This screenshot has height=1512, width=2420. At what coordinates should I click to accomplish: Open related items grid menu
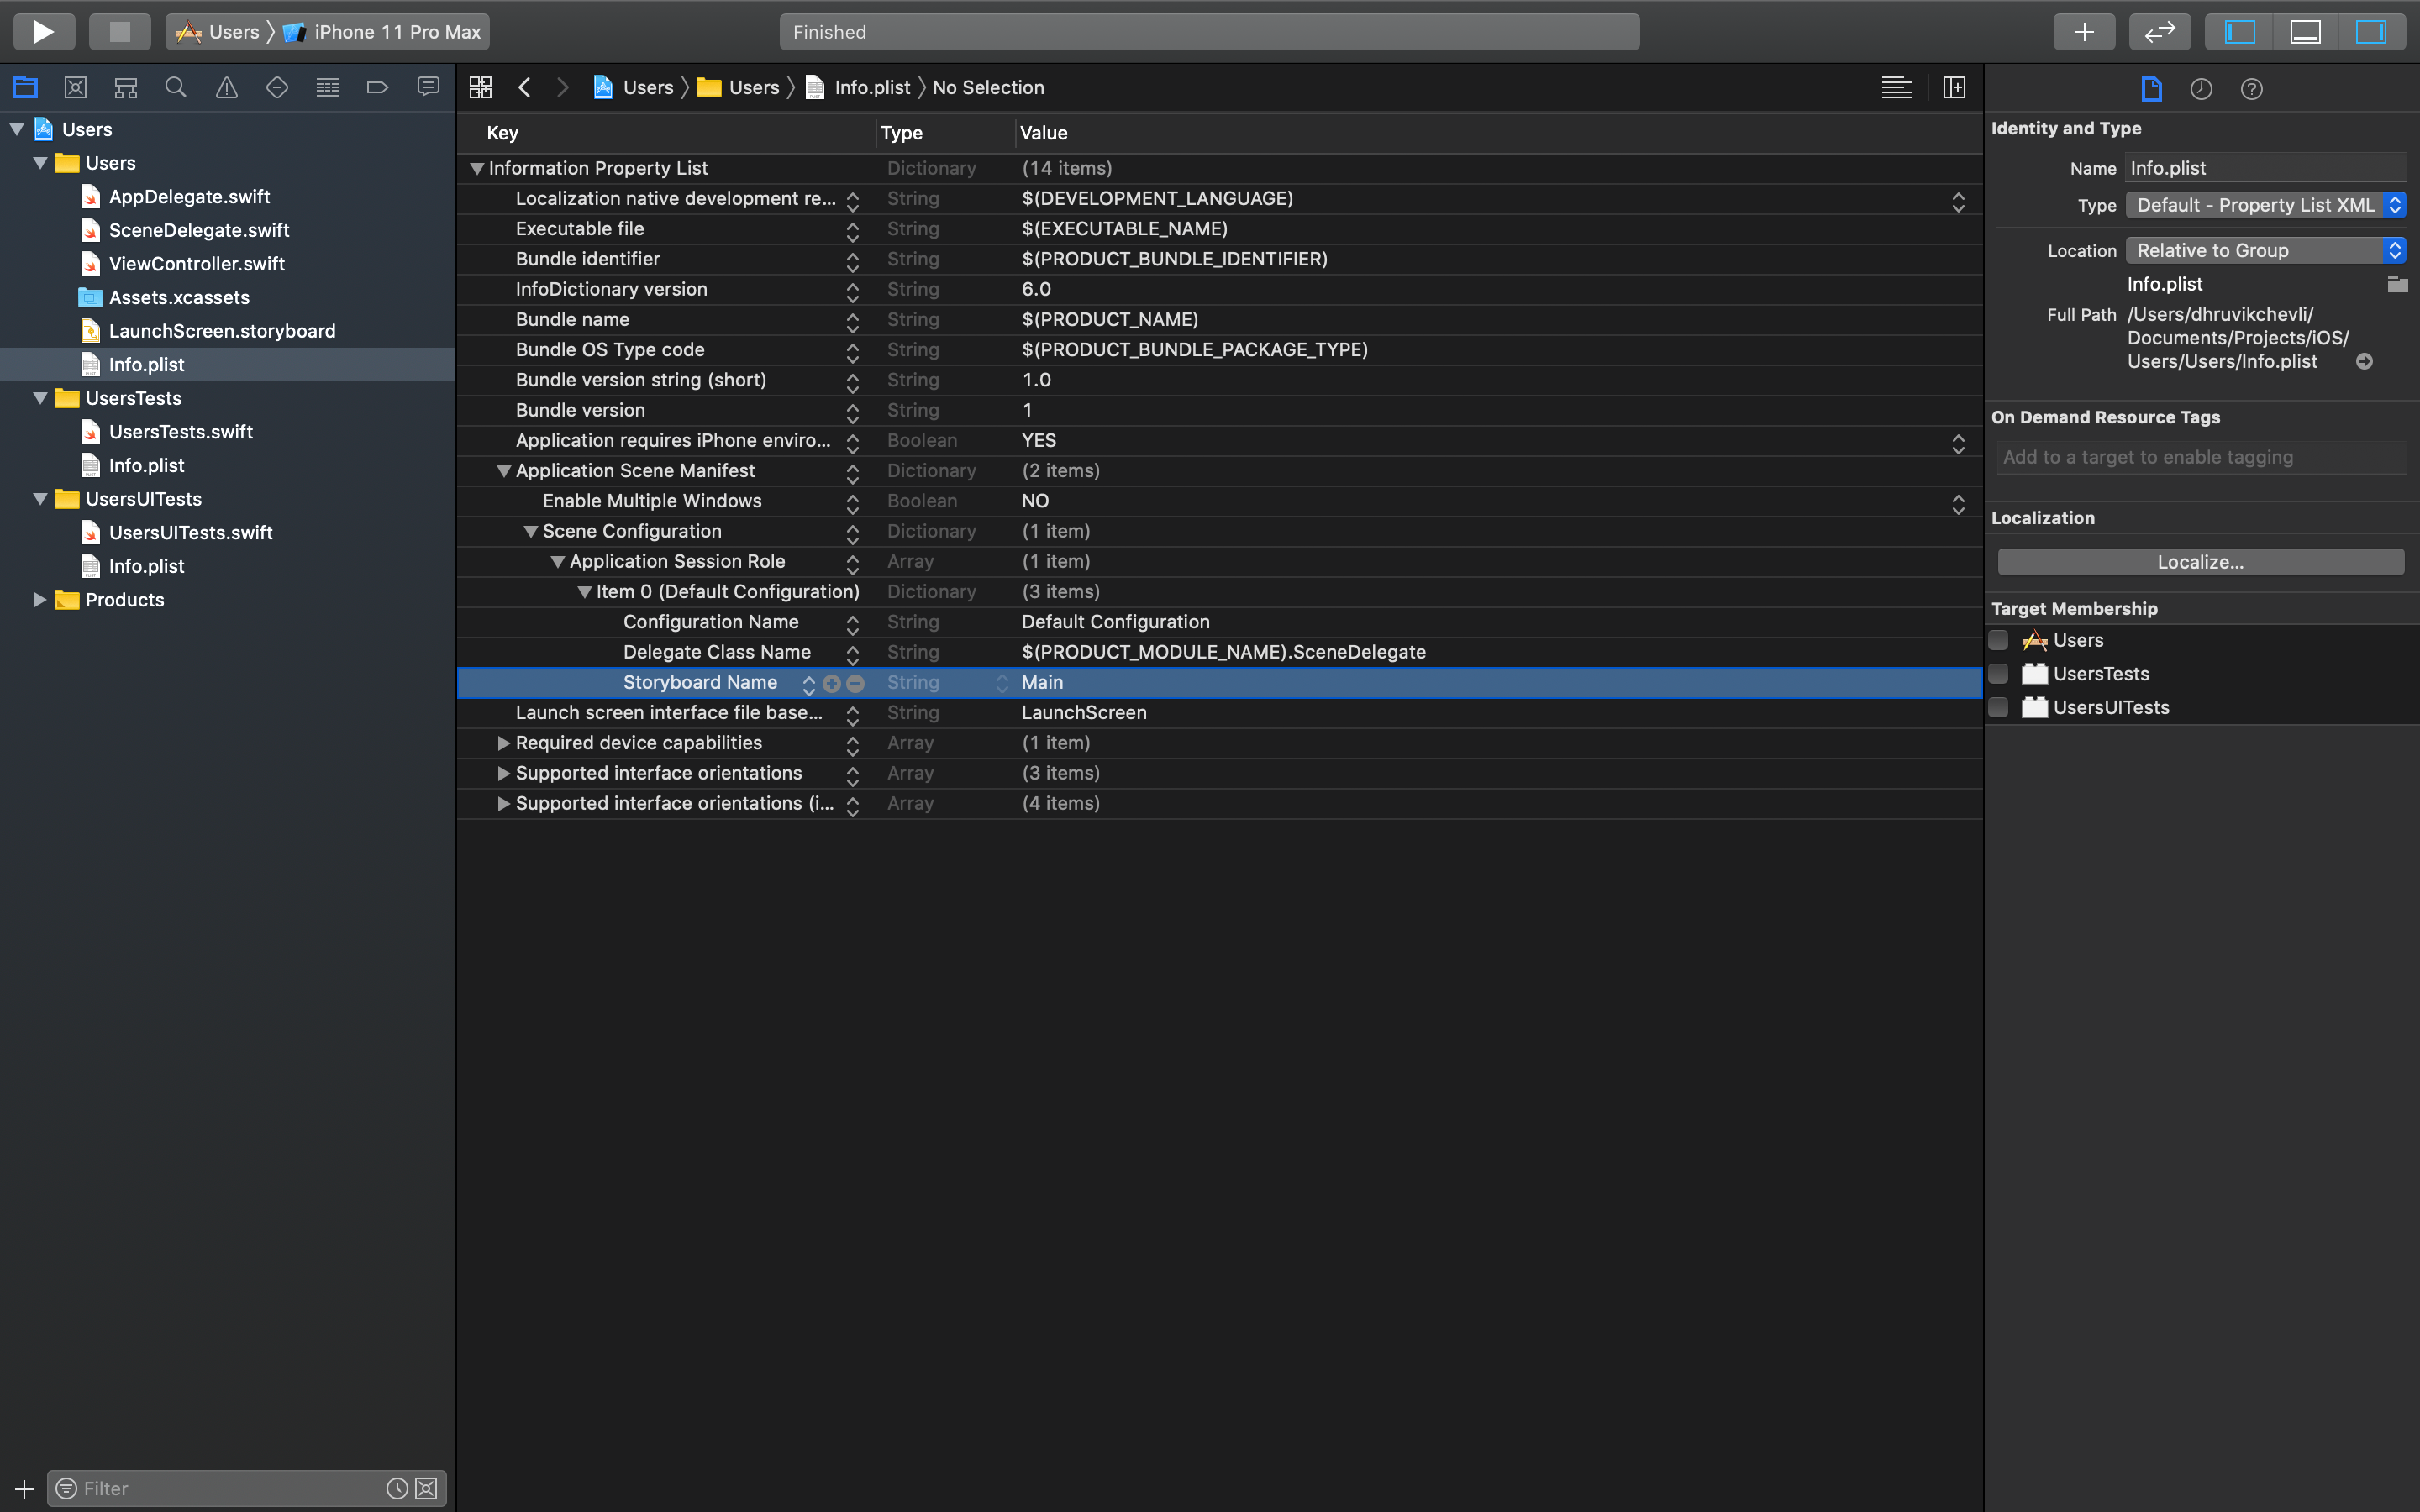point(480,87)
